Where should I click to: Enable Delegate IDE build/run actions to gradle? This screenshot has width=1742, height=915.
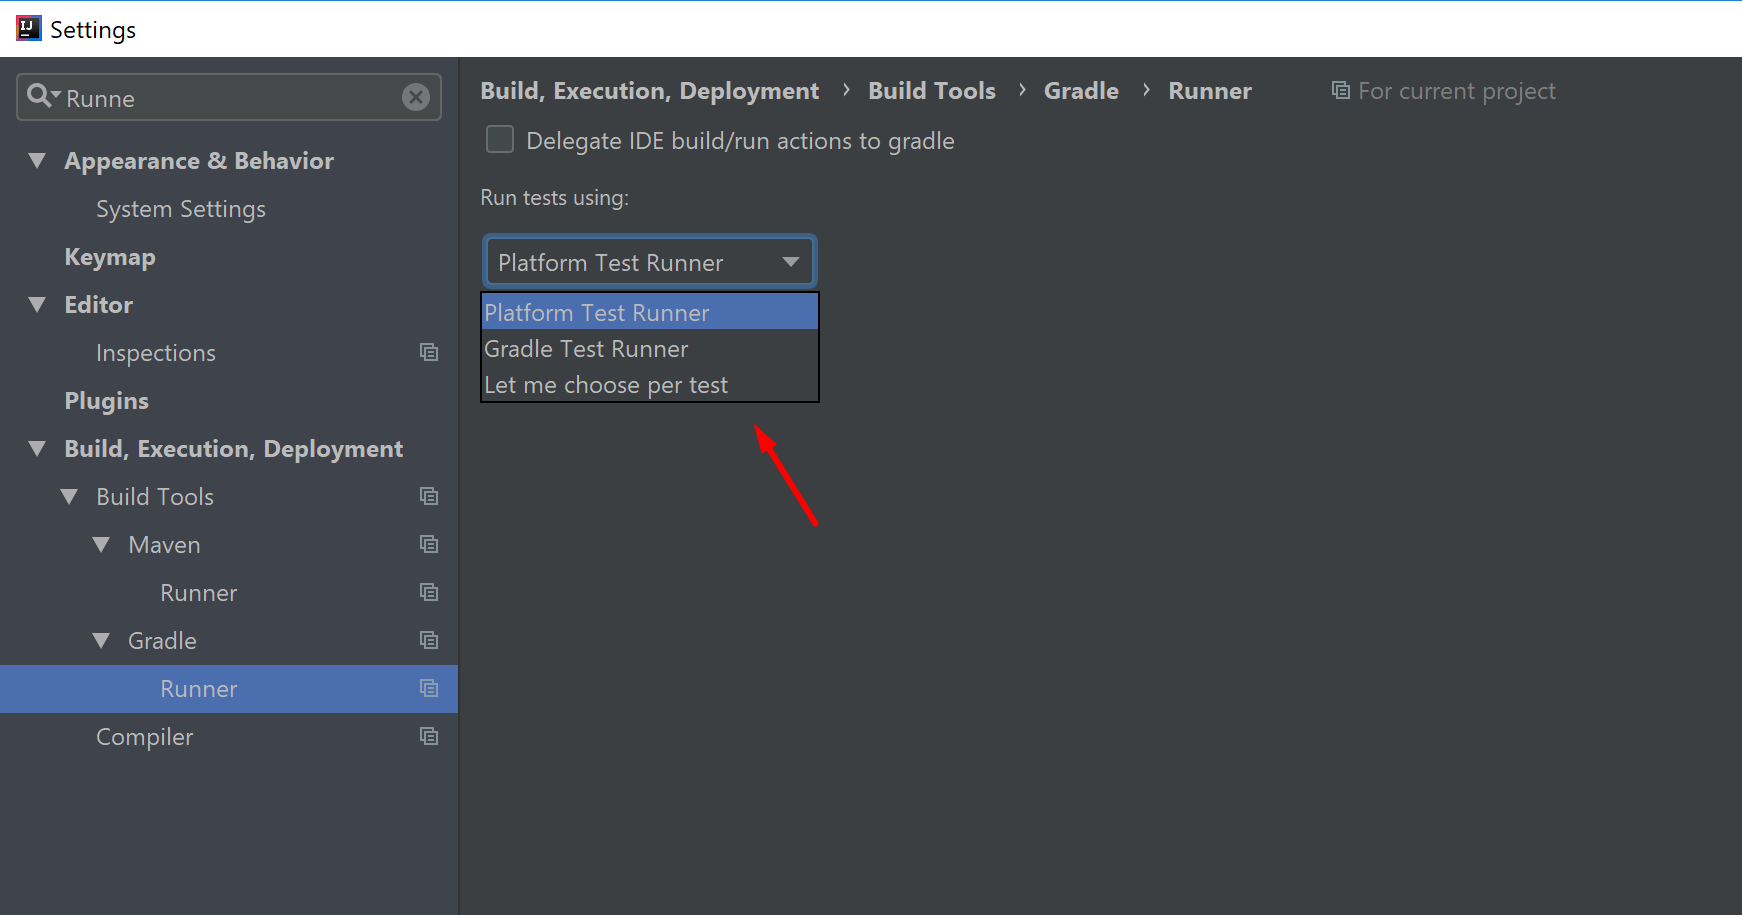(499, 139)
